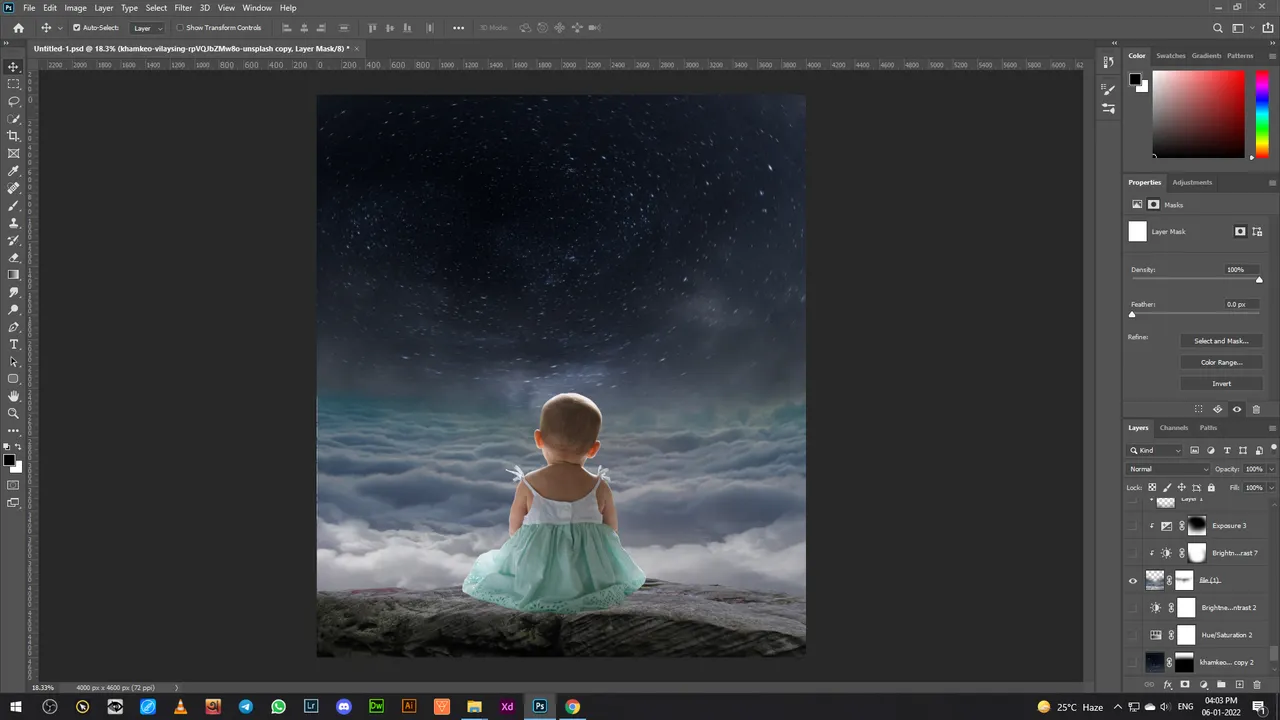
Task: Open the Filter menu
Action: [183, 8]
